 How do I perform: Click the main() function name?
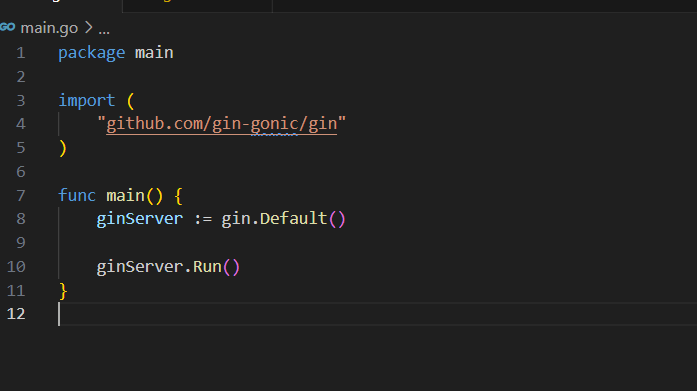tap(125, 196)
